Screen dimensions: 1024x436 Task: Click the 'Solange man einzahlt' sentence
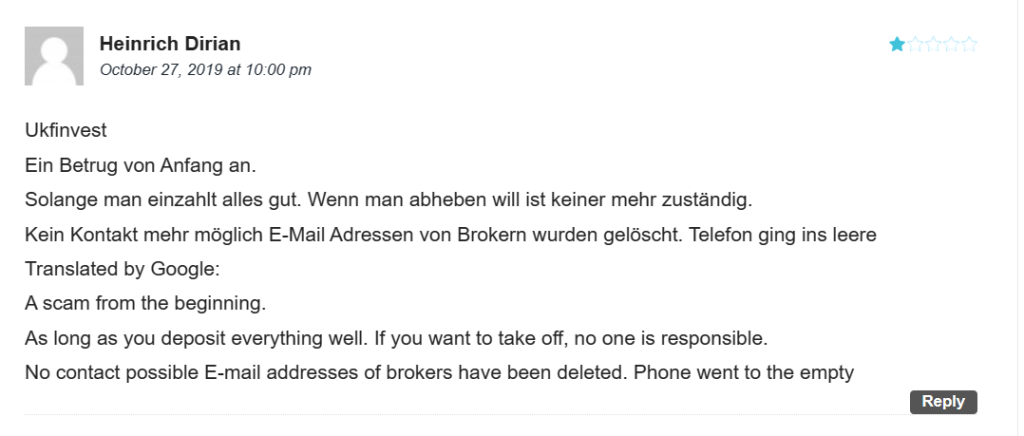389,200
